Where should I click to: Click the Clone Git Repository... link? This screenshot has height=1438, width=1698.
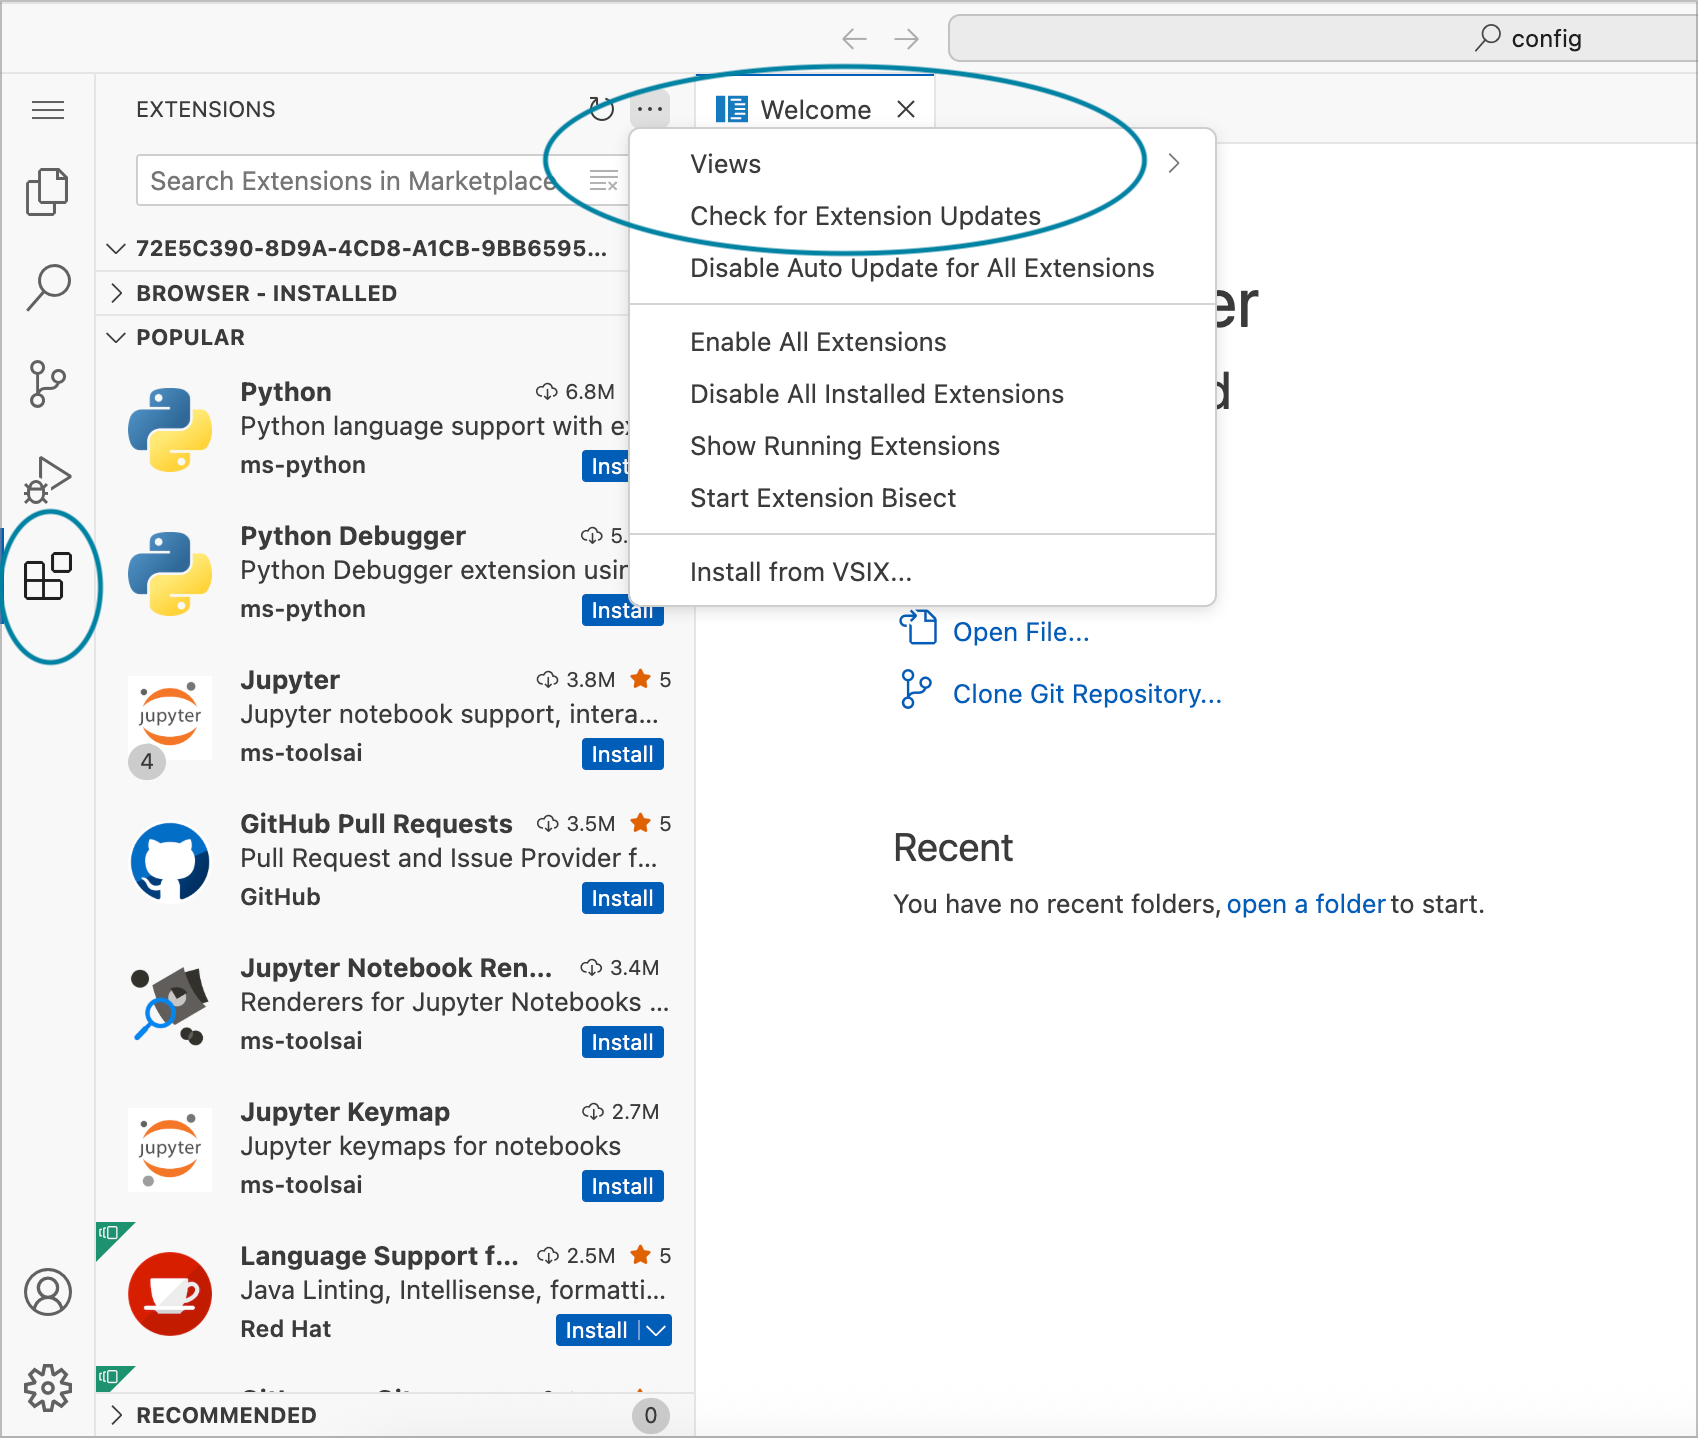click(1087, 694)
